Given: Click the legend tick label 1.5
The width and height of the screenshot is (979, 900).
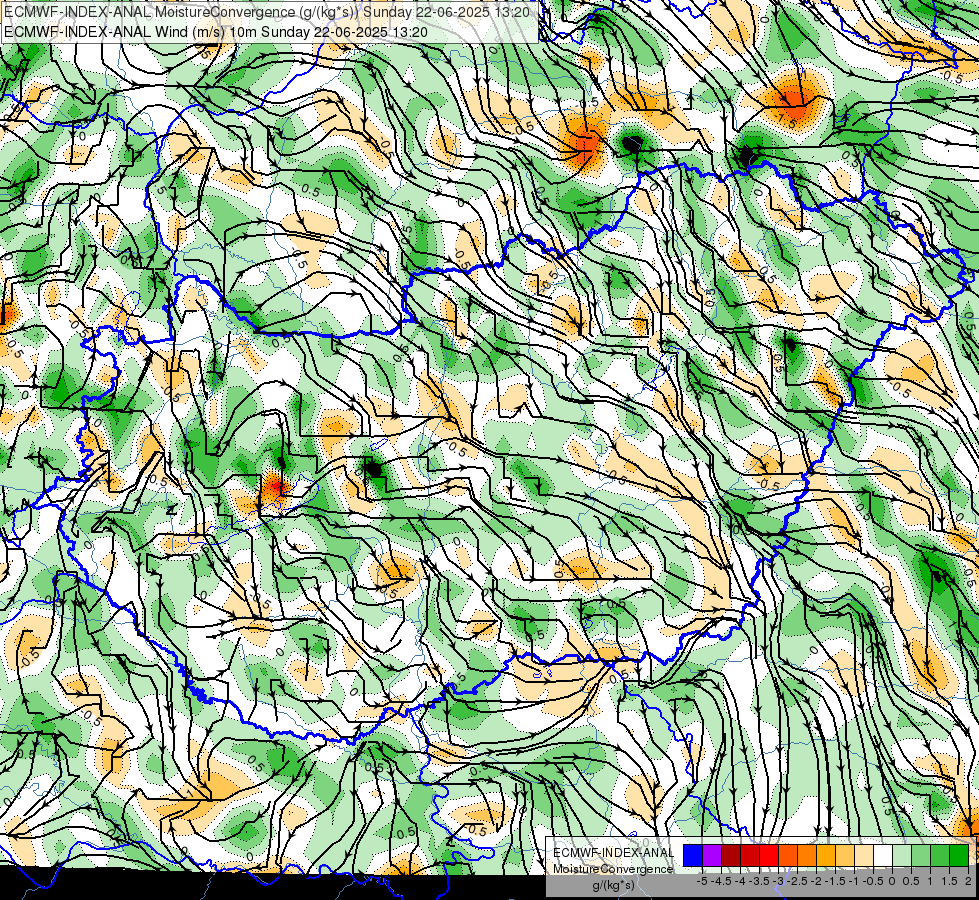Looking at the screenshot, I should click(x=949, y=881).
